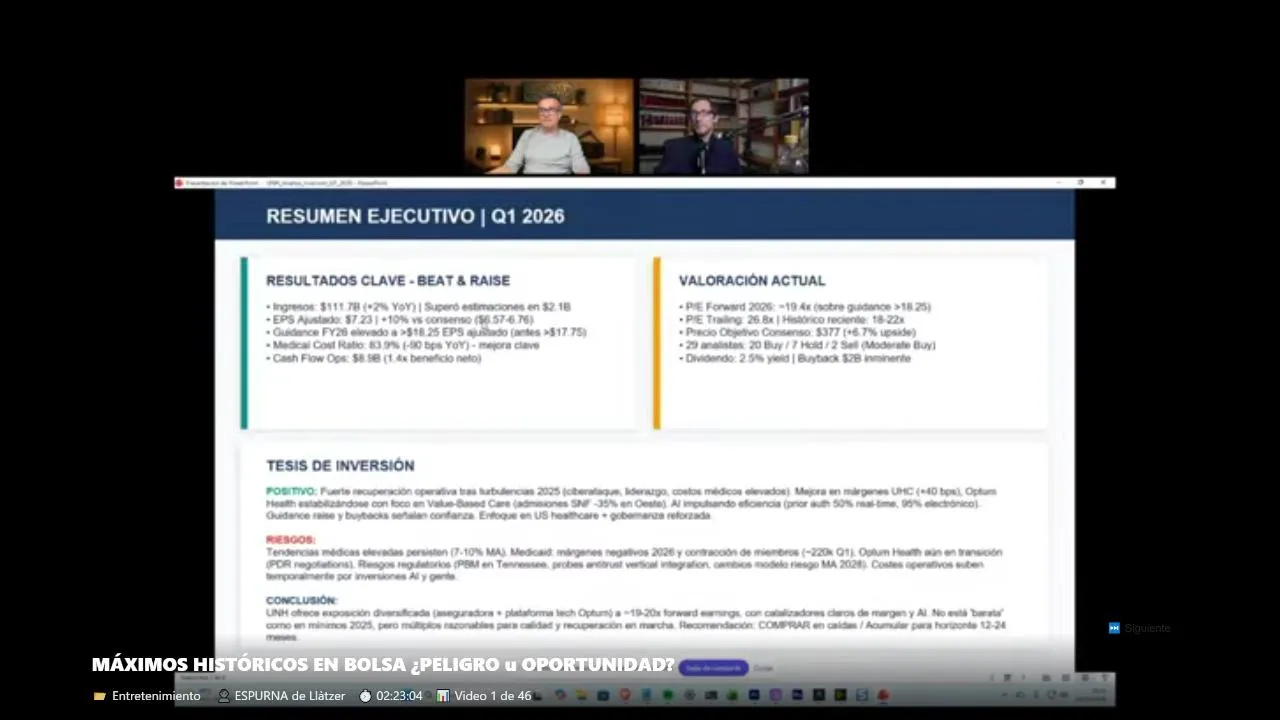The width and height of the screenshot is (1280, 720).
Task: Click the person icon before ESPURNA de Llàtzer
Action: 223,696
